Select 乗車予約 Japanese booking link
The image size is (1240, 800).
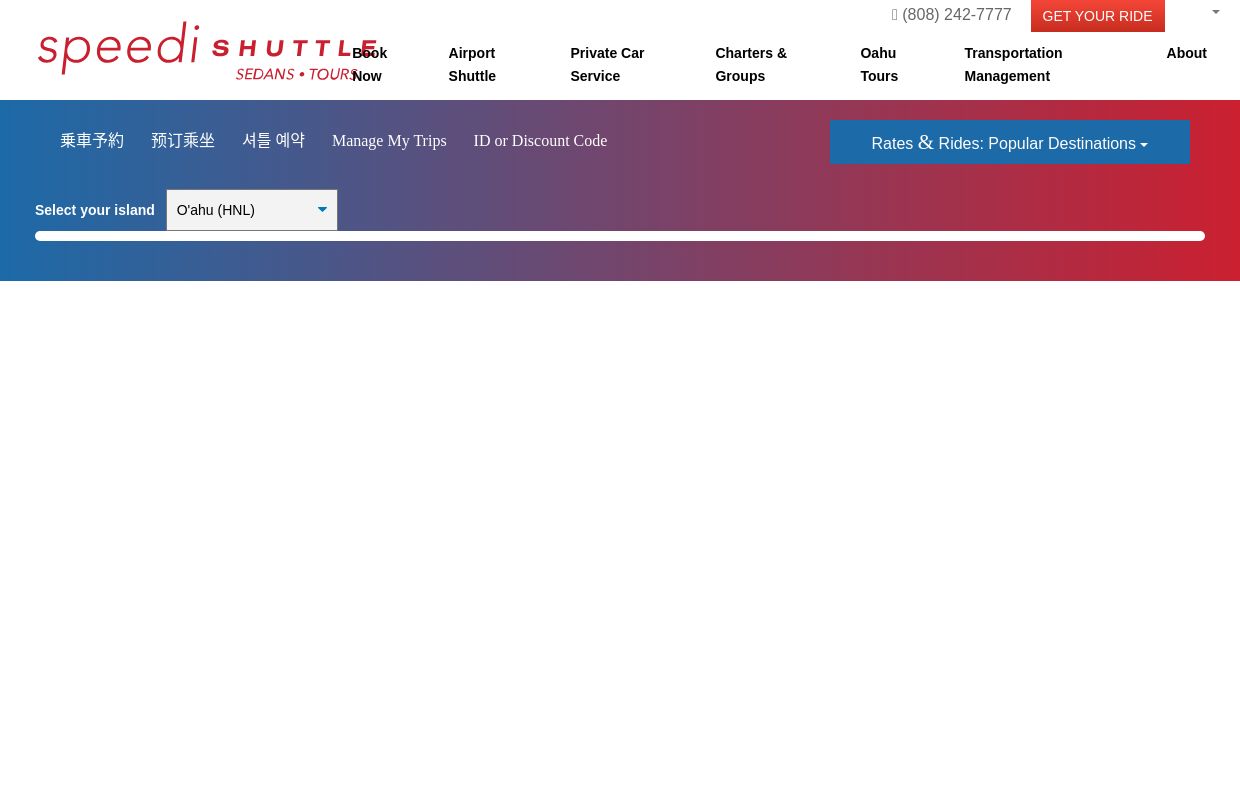(x=91, y=140)
